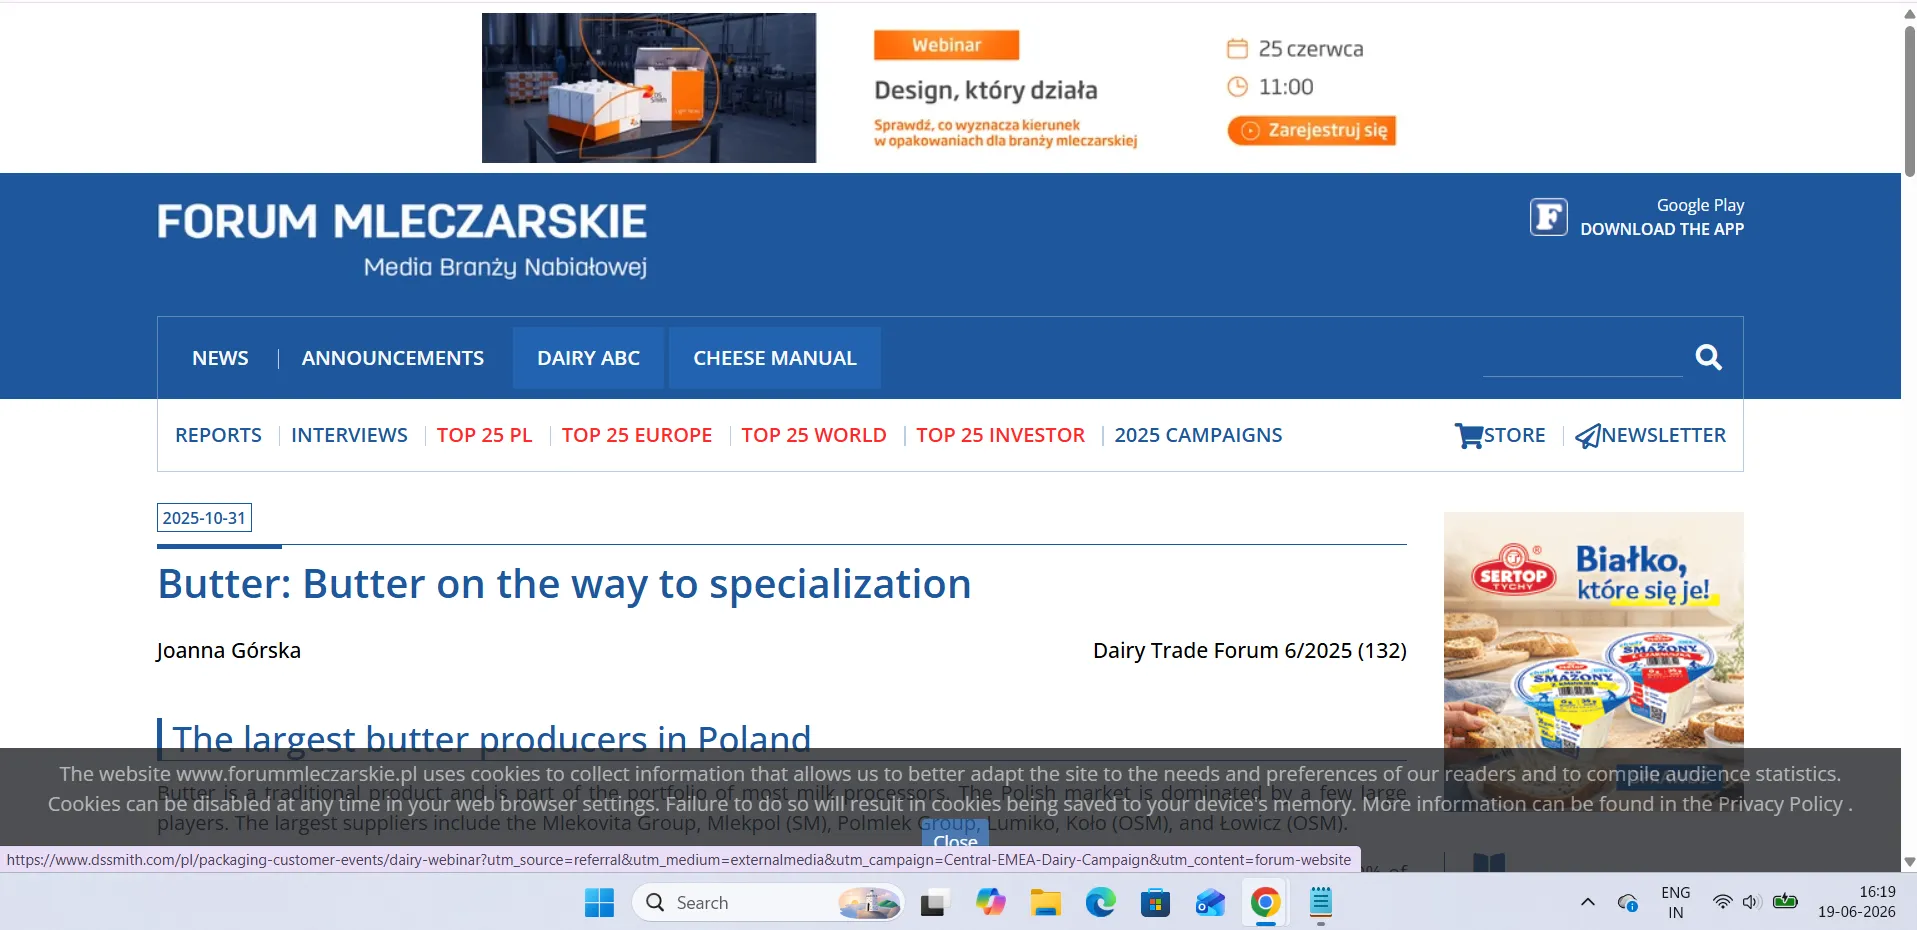This screenshot has width=1917, height=930.
Task: Show hidden system tray icons
Action: click(x=1587, y=902)
